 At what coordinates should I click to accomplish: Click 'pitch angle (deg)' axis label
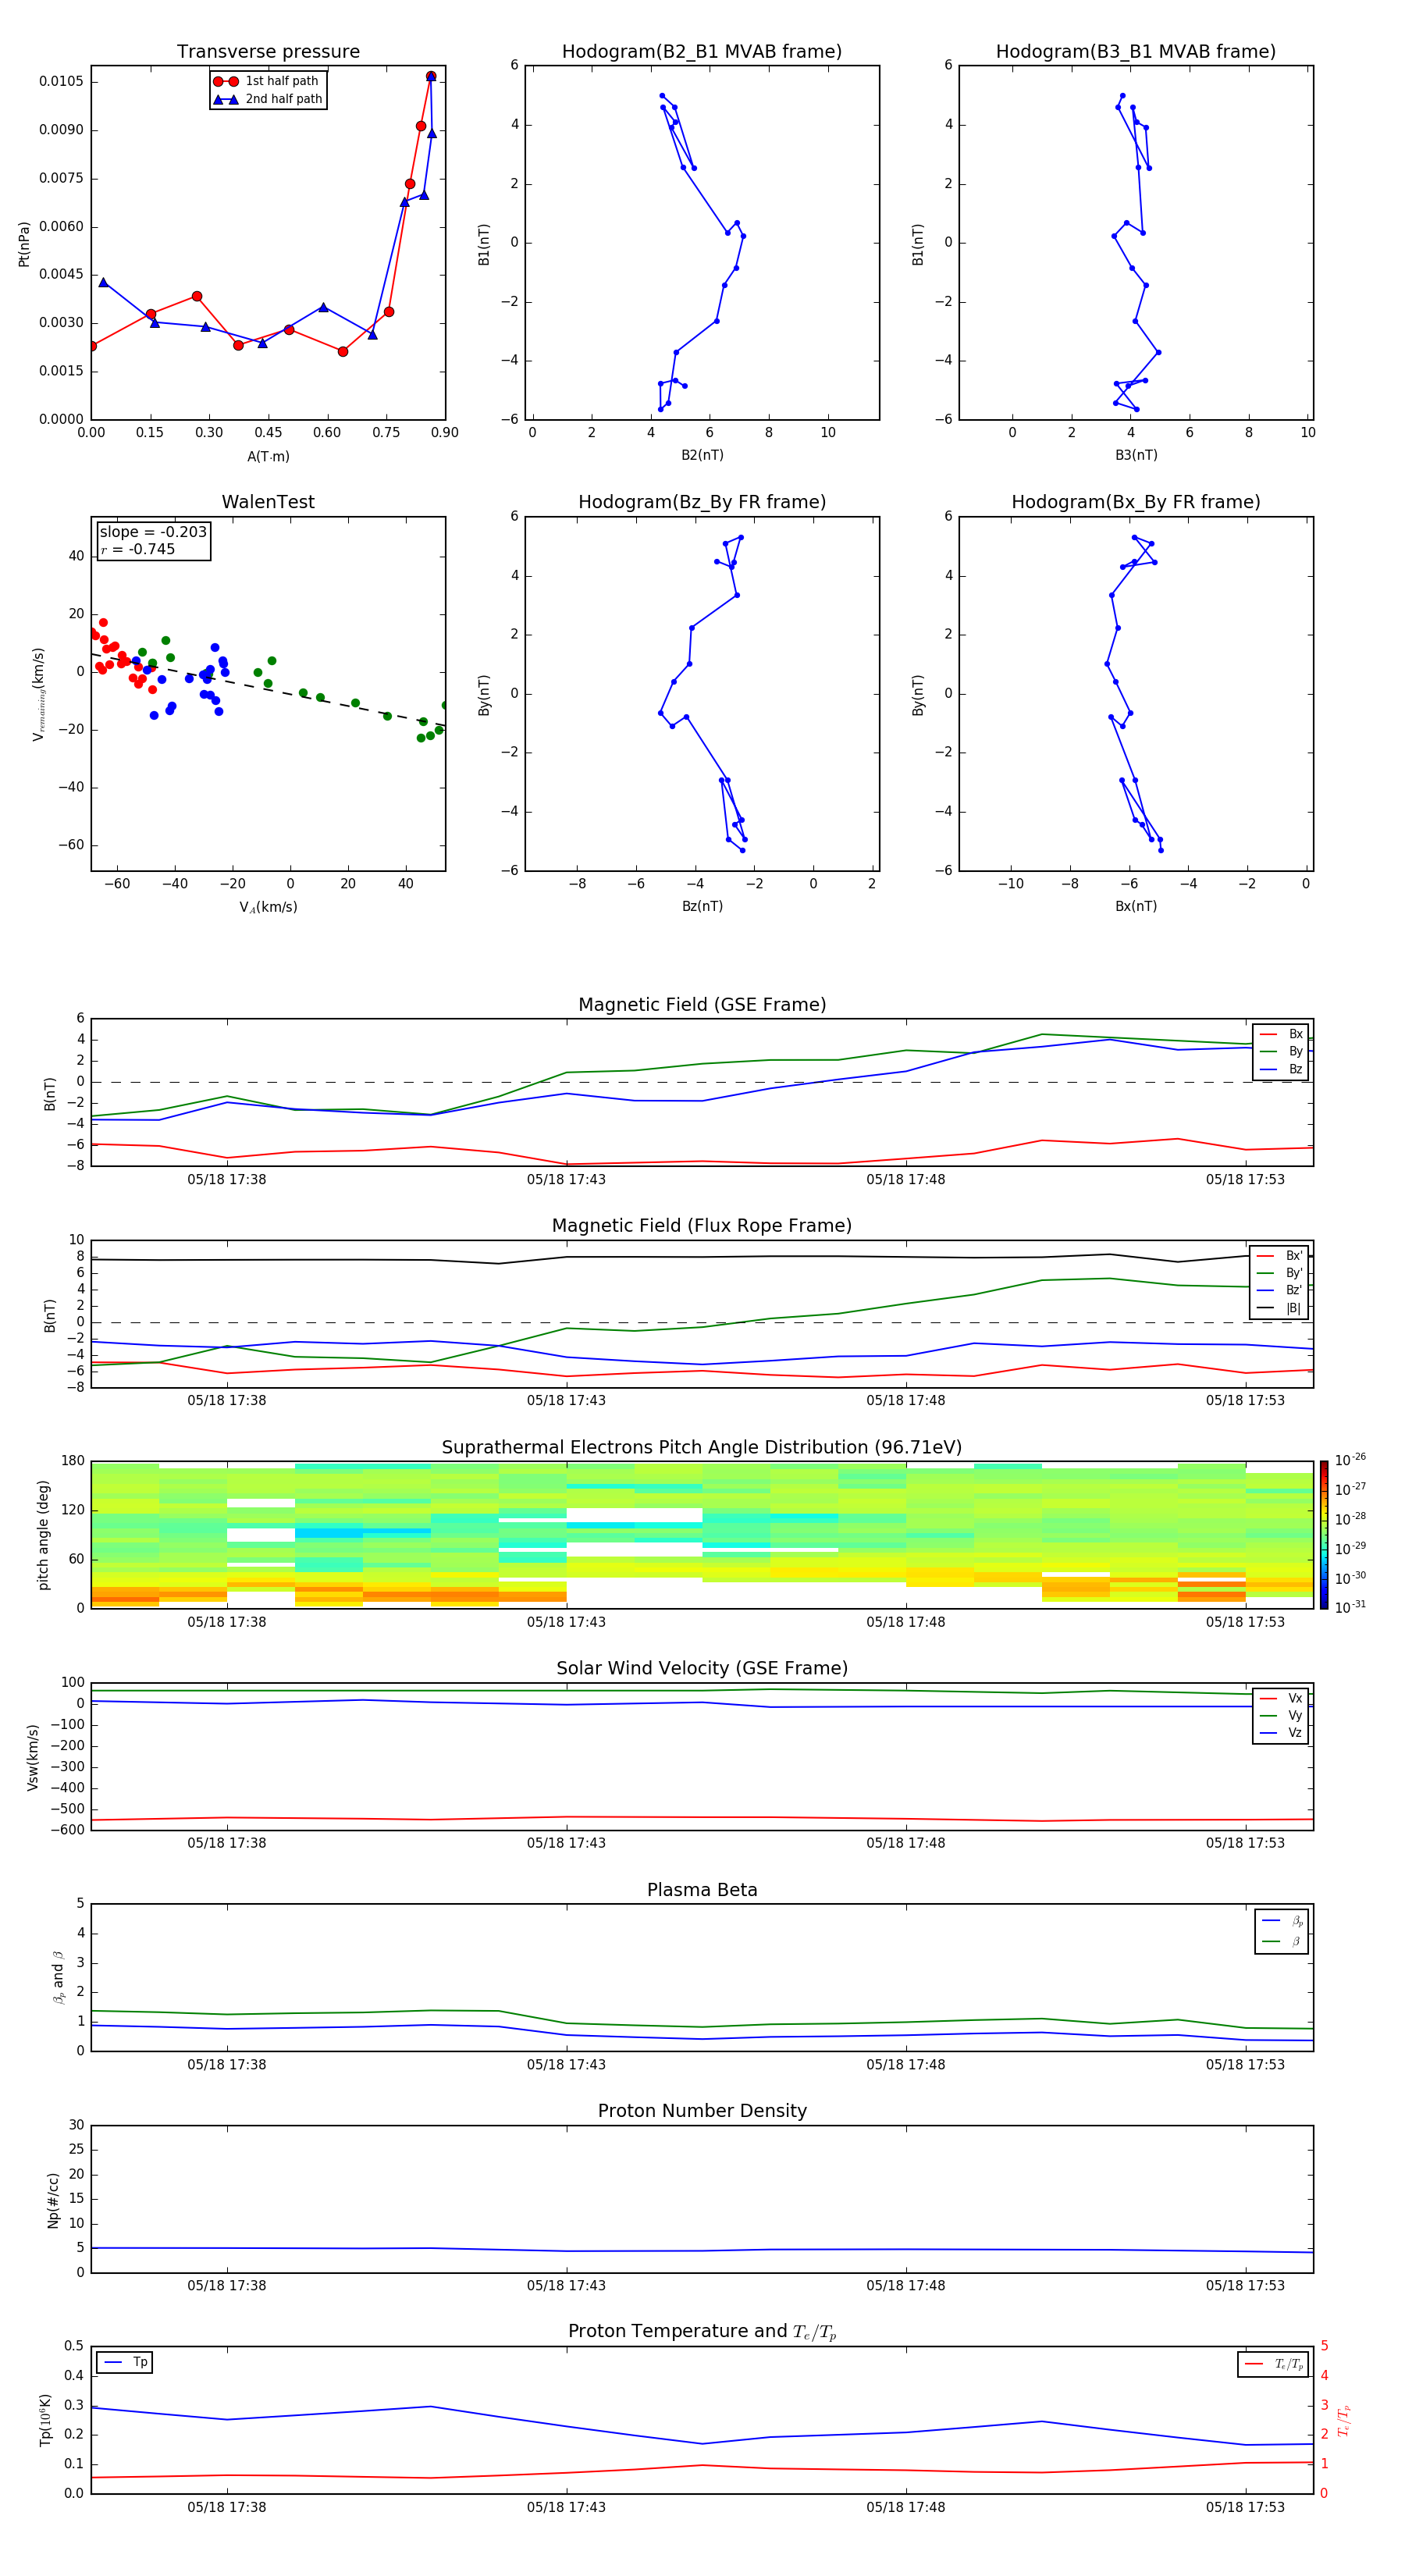(43, 1535)
